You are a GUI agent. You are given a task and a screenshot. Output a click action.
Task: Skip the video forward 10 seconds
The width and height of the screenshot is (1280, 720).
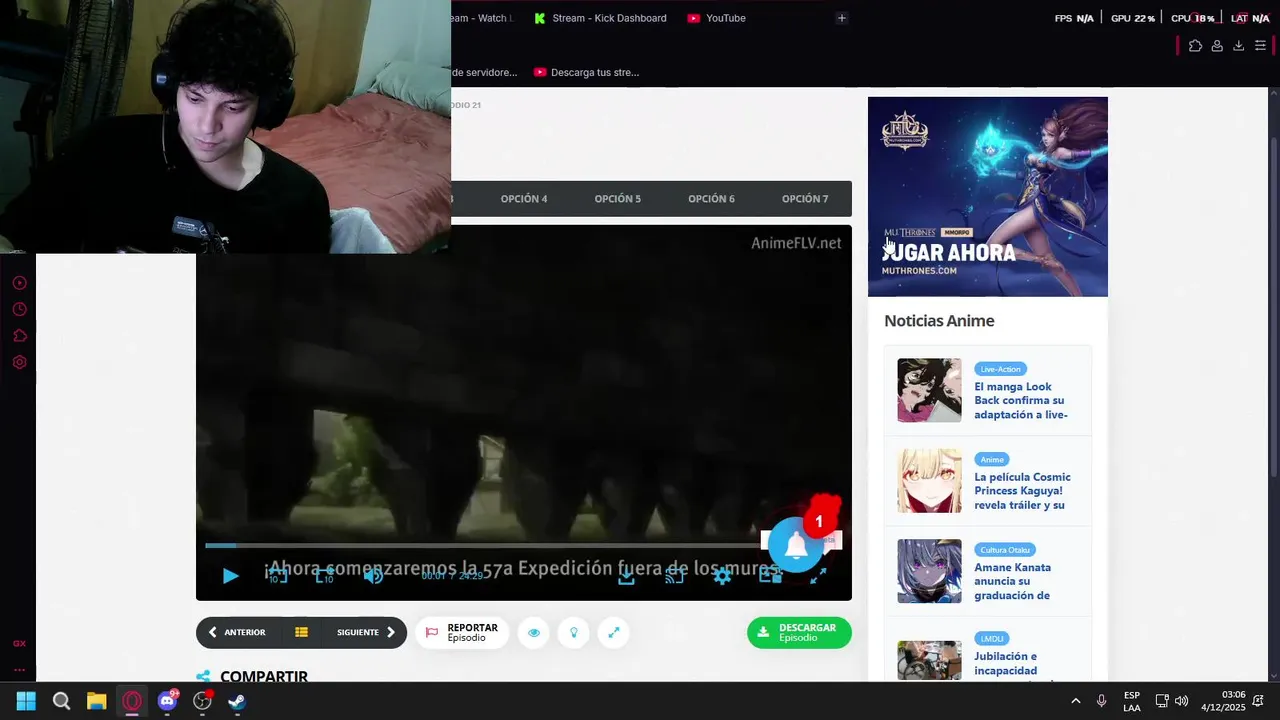click(x=325, y=575)
